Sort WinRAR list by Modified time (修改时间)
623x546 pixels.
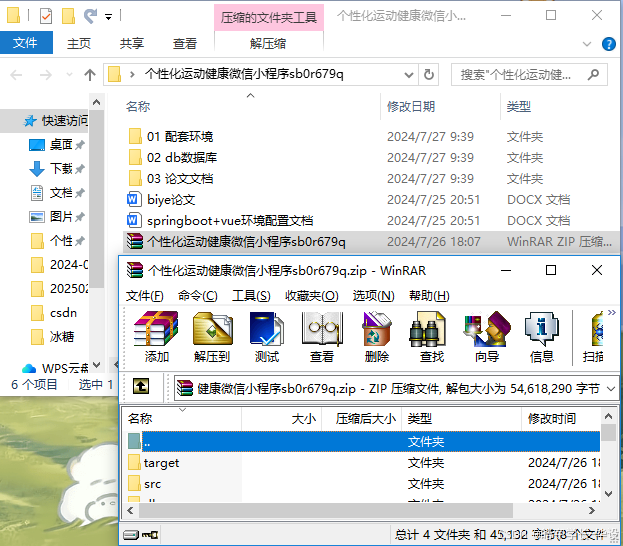pos(552,418)
